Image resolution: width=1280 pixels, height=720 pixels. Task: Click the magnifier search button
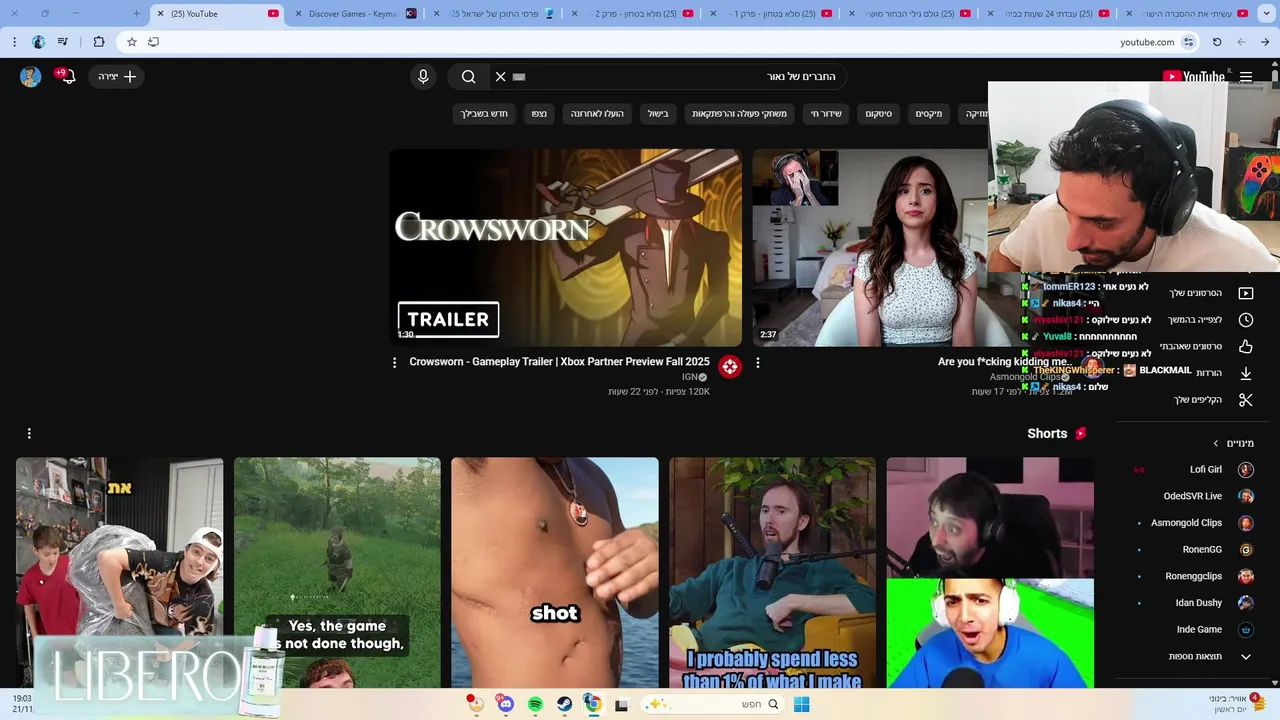click(x=468, y=77)
